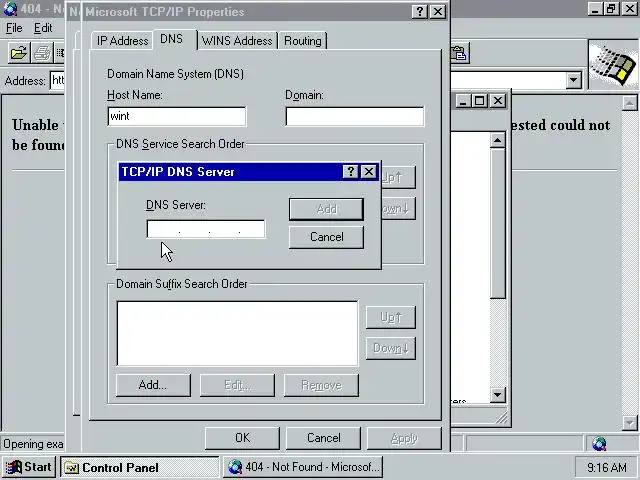Open the File menu in browser

14,28
